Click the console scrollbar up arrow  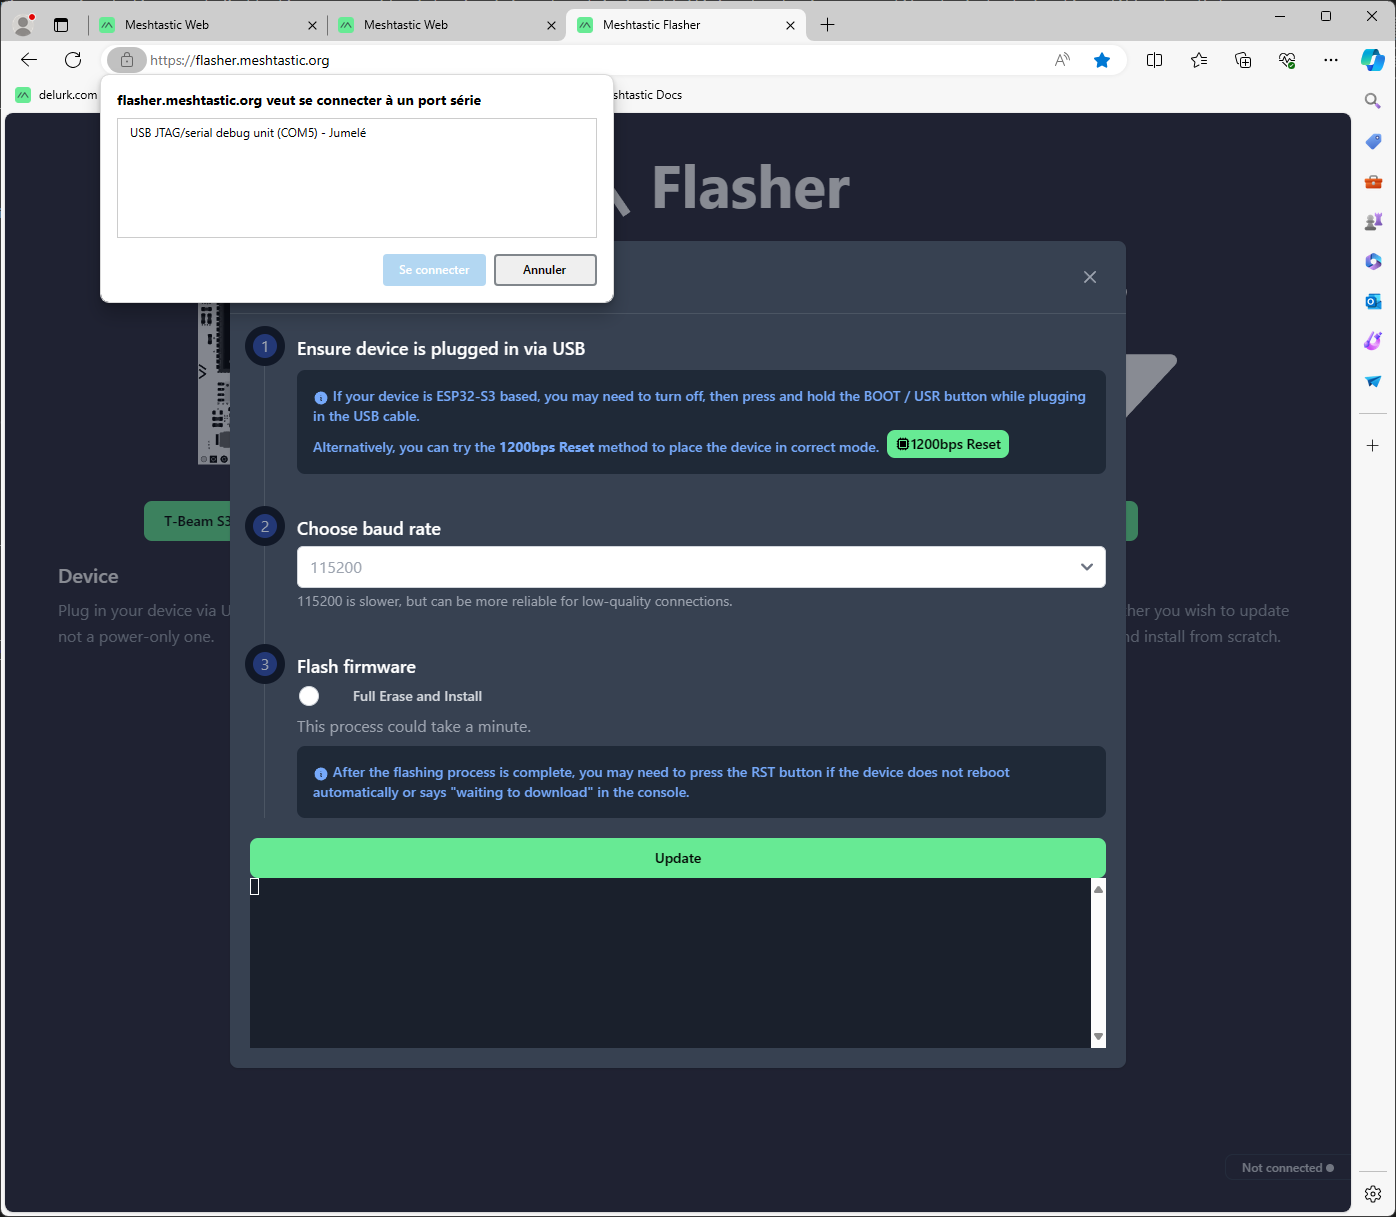1098,889
